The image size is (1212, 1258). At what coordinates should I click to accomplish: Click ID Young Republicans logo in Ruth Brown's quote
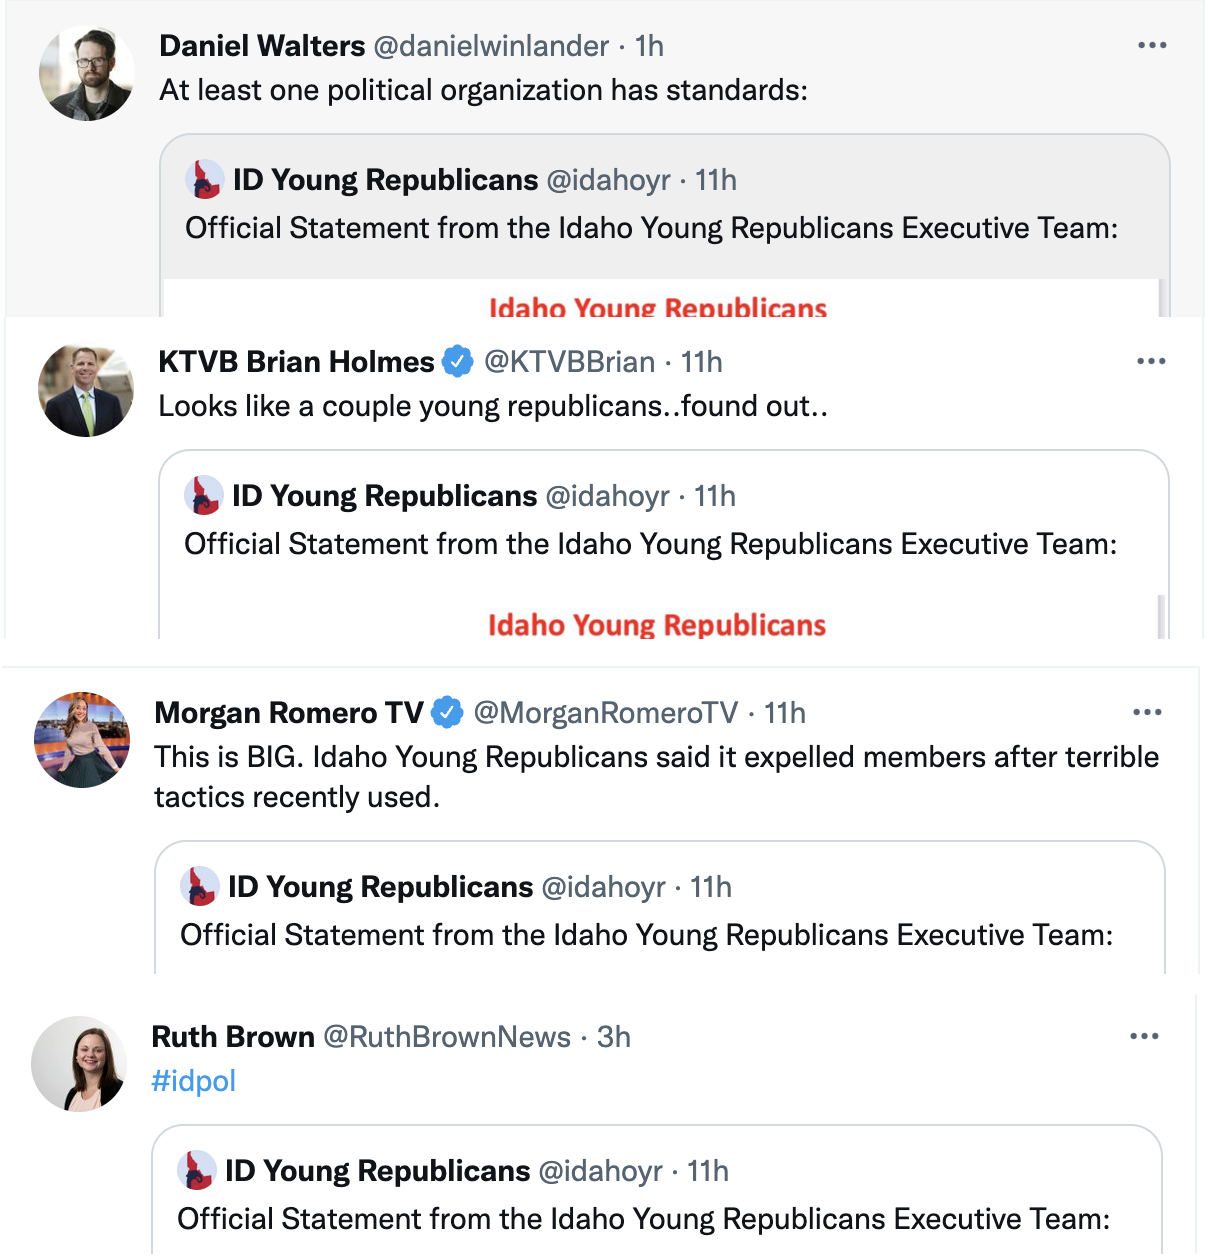point(196,1170)
